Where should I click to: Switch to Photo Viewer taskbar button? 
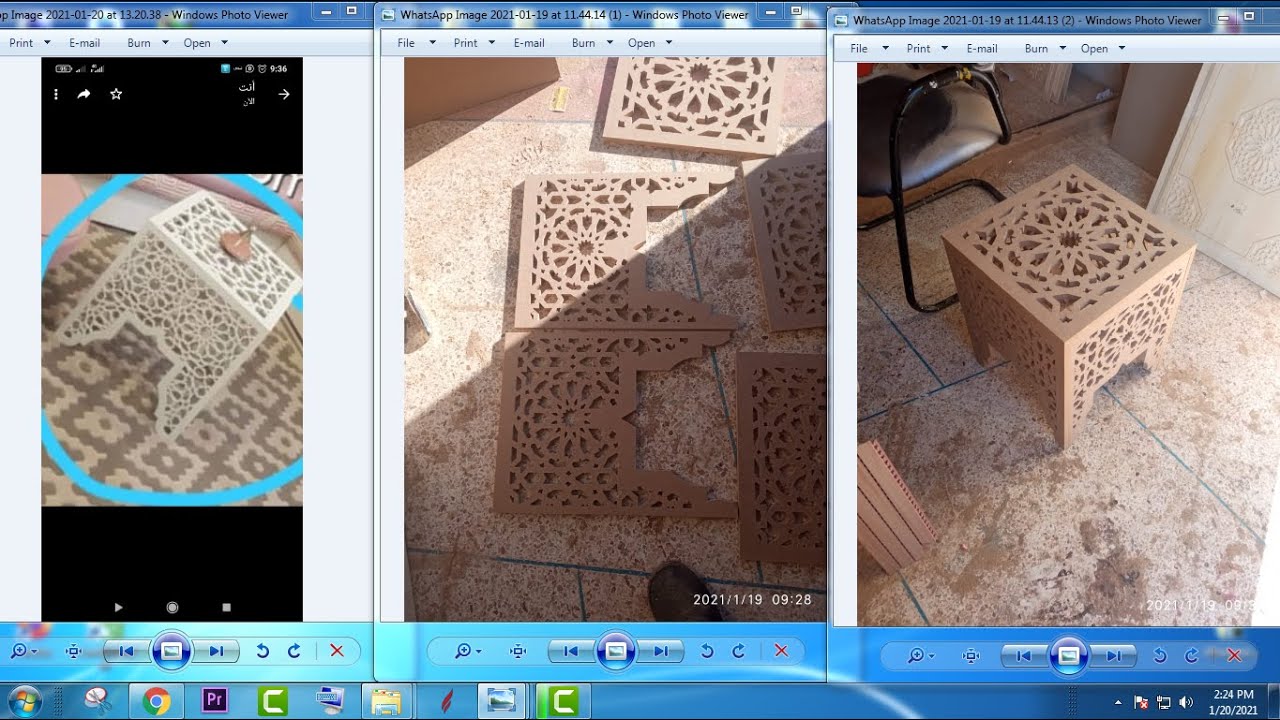pyautogui.click(x=502, y=701)
